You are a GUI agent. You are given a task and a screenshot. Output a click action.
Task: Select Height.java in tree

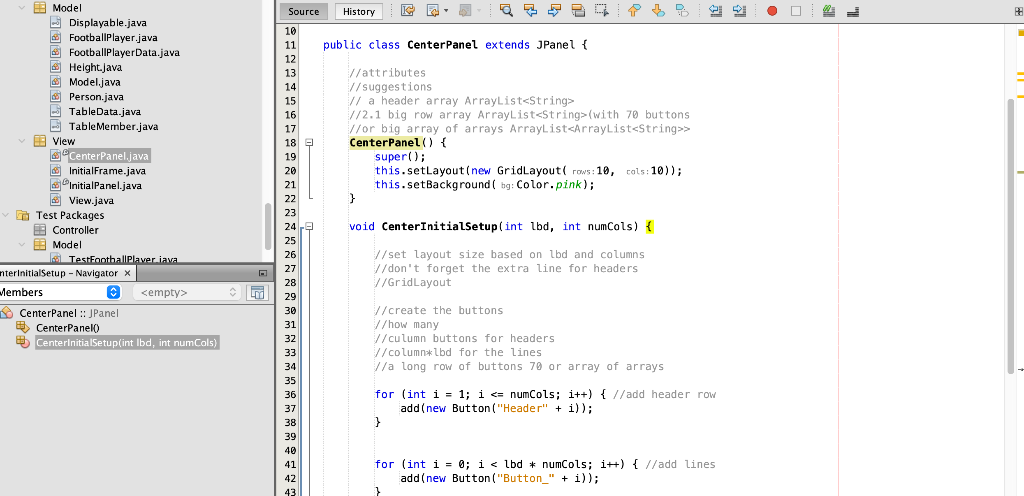(x=95, y=67)
